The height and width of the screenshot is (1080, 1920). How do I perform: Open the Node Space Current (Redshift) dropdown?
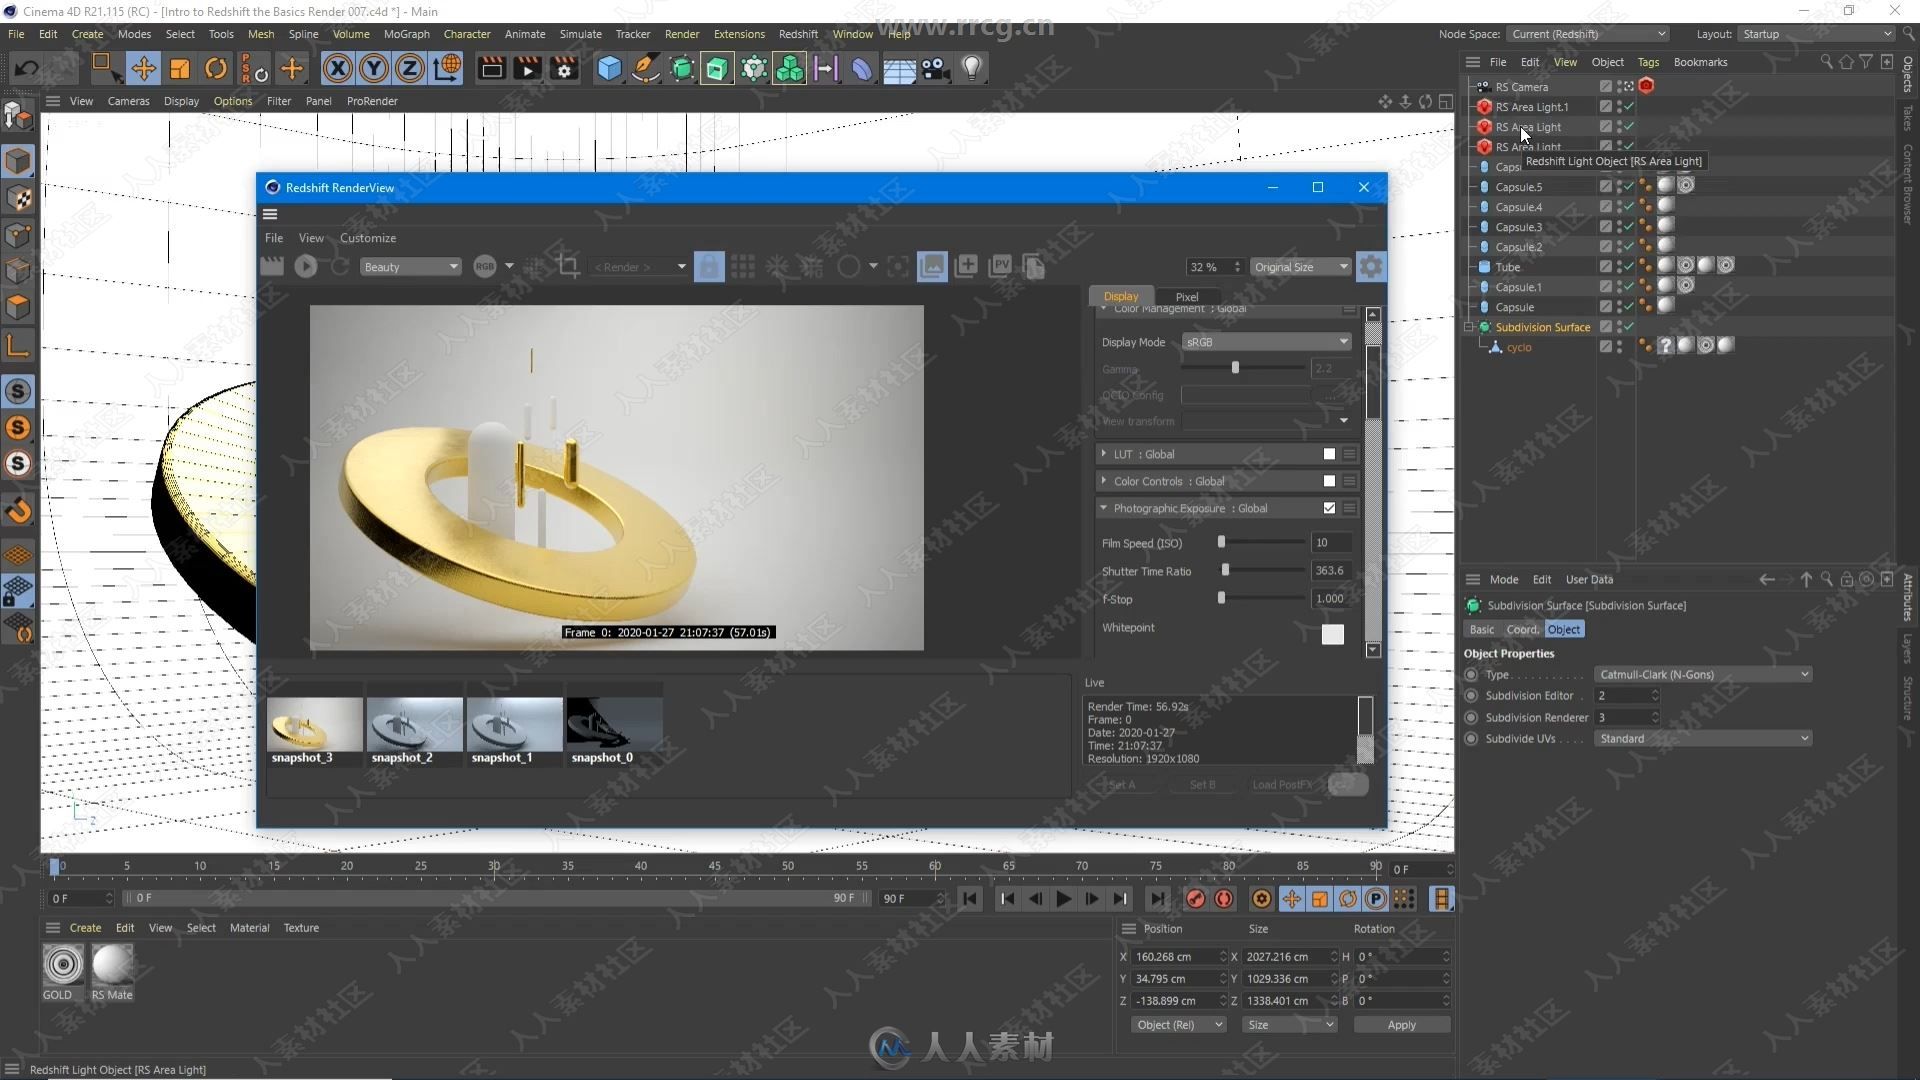coord(1587,34)
